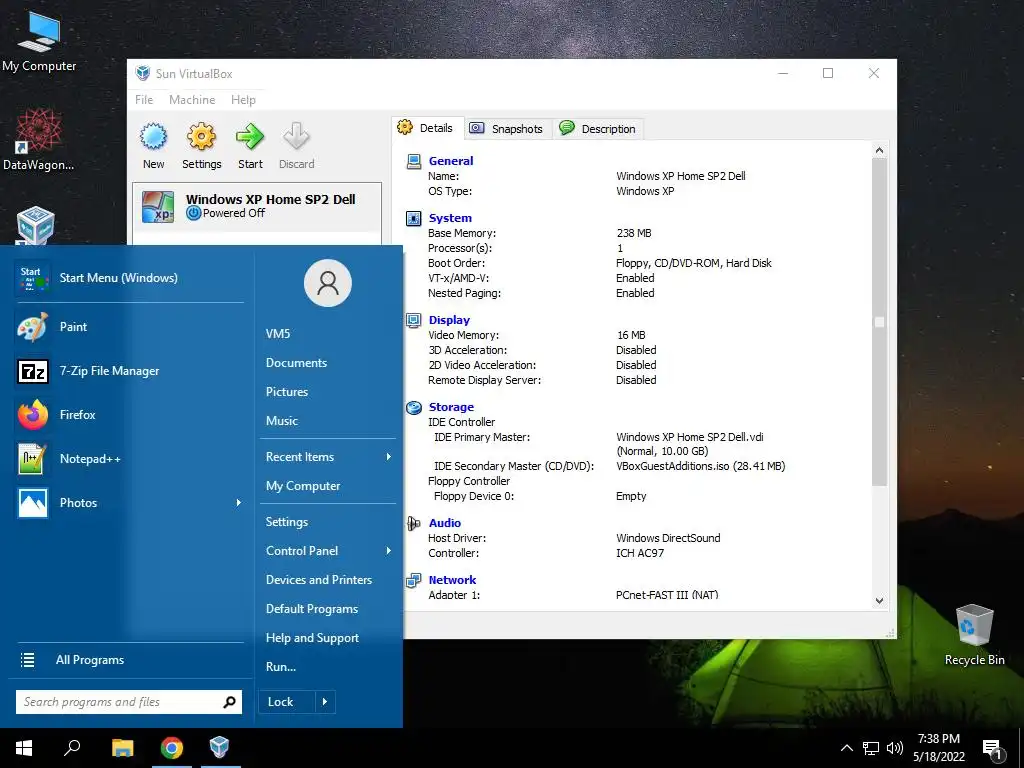Screen dimensions: 1024x768
Task: Click the Display section link
Action: [x=449, y=320]
